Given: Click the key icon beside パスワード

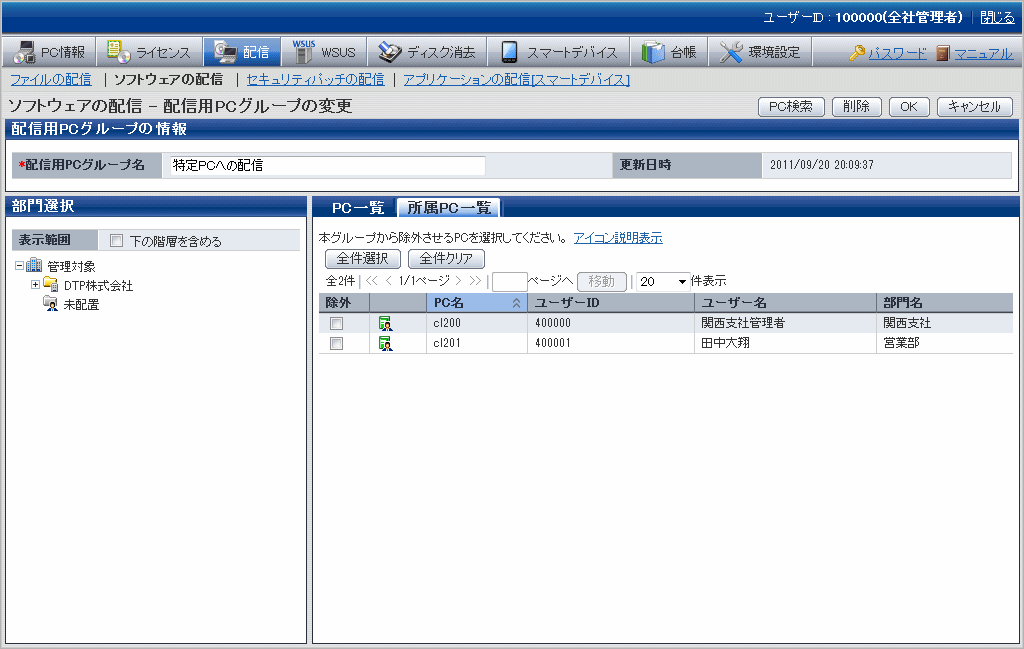Looking at the screenshot, I should [857, 53].
